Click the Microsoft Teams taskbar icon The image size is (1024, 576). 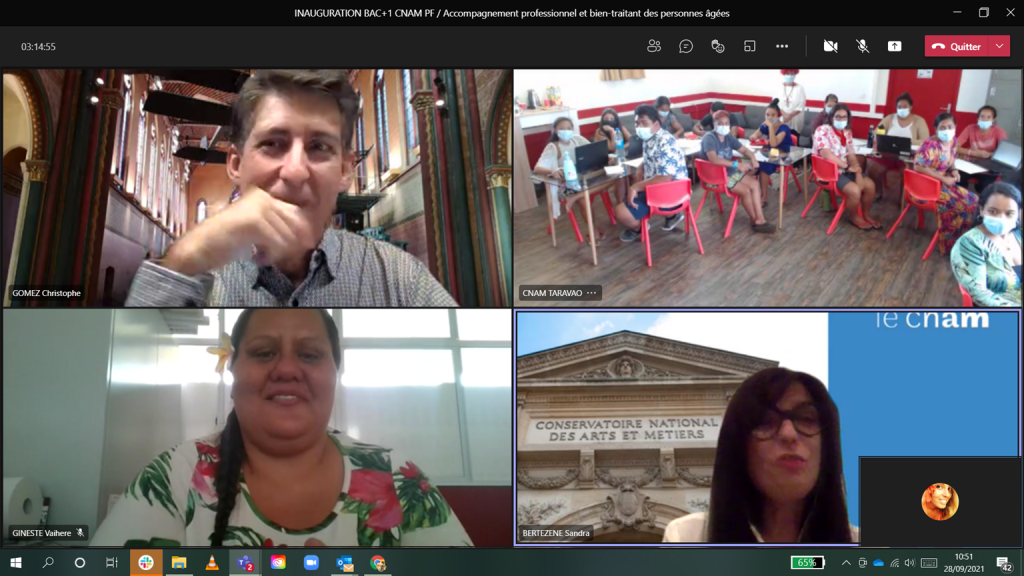pos(246,562)
